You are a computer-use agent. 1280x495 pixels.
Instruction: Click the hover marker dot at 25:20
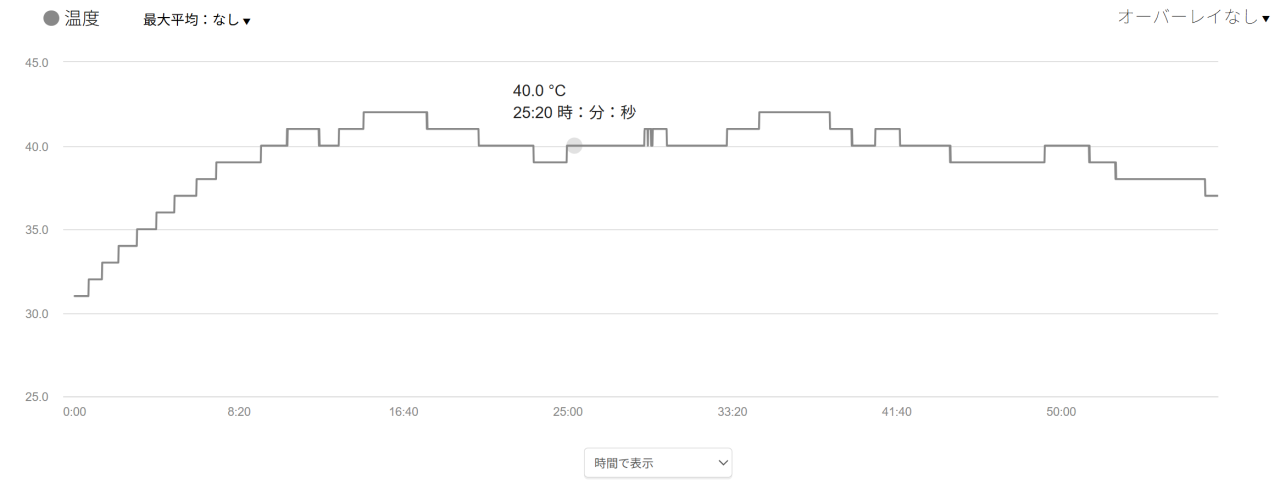(x=574, y=146)
